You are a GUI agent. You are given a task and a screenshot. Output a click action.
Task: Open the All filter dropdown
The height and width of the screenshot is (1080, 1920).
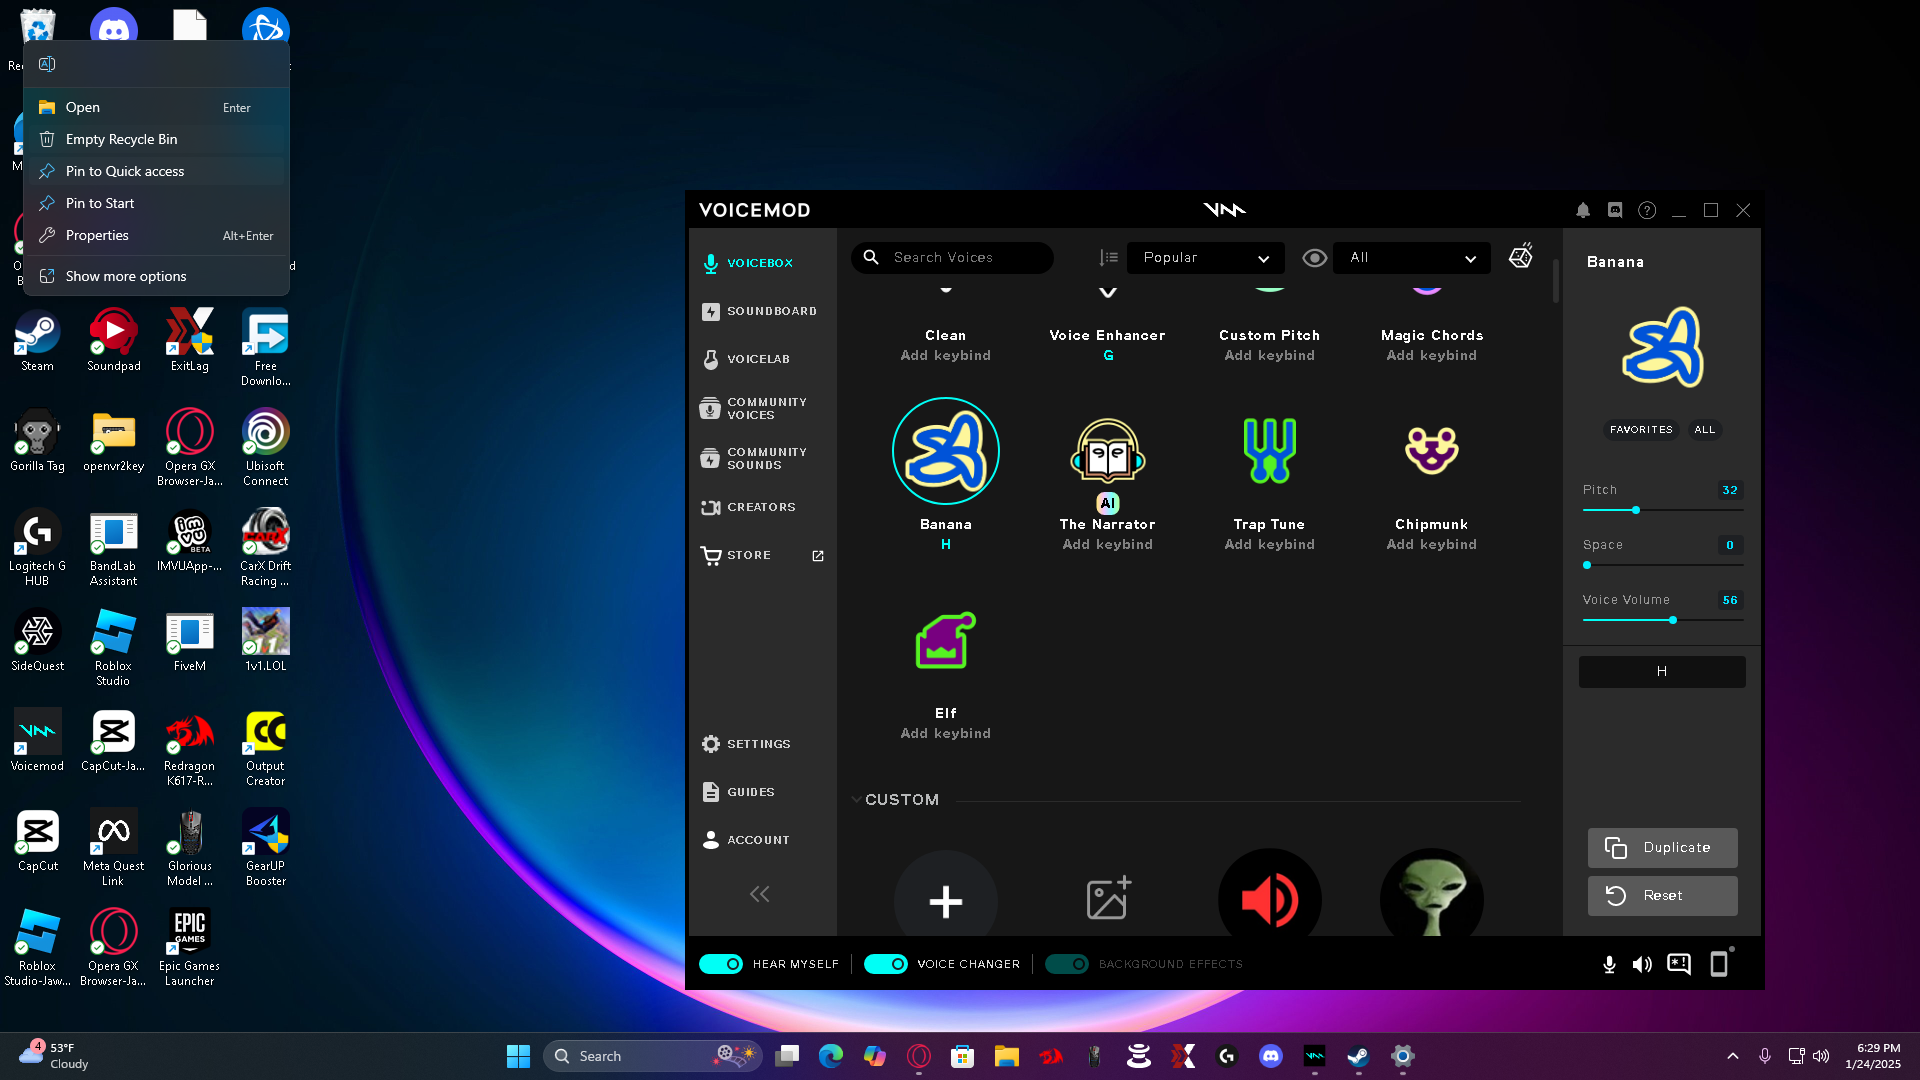point(1411,258)
